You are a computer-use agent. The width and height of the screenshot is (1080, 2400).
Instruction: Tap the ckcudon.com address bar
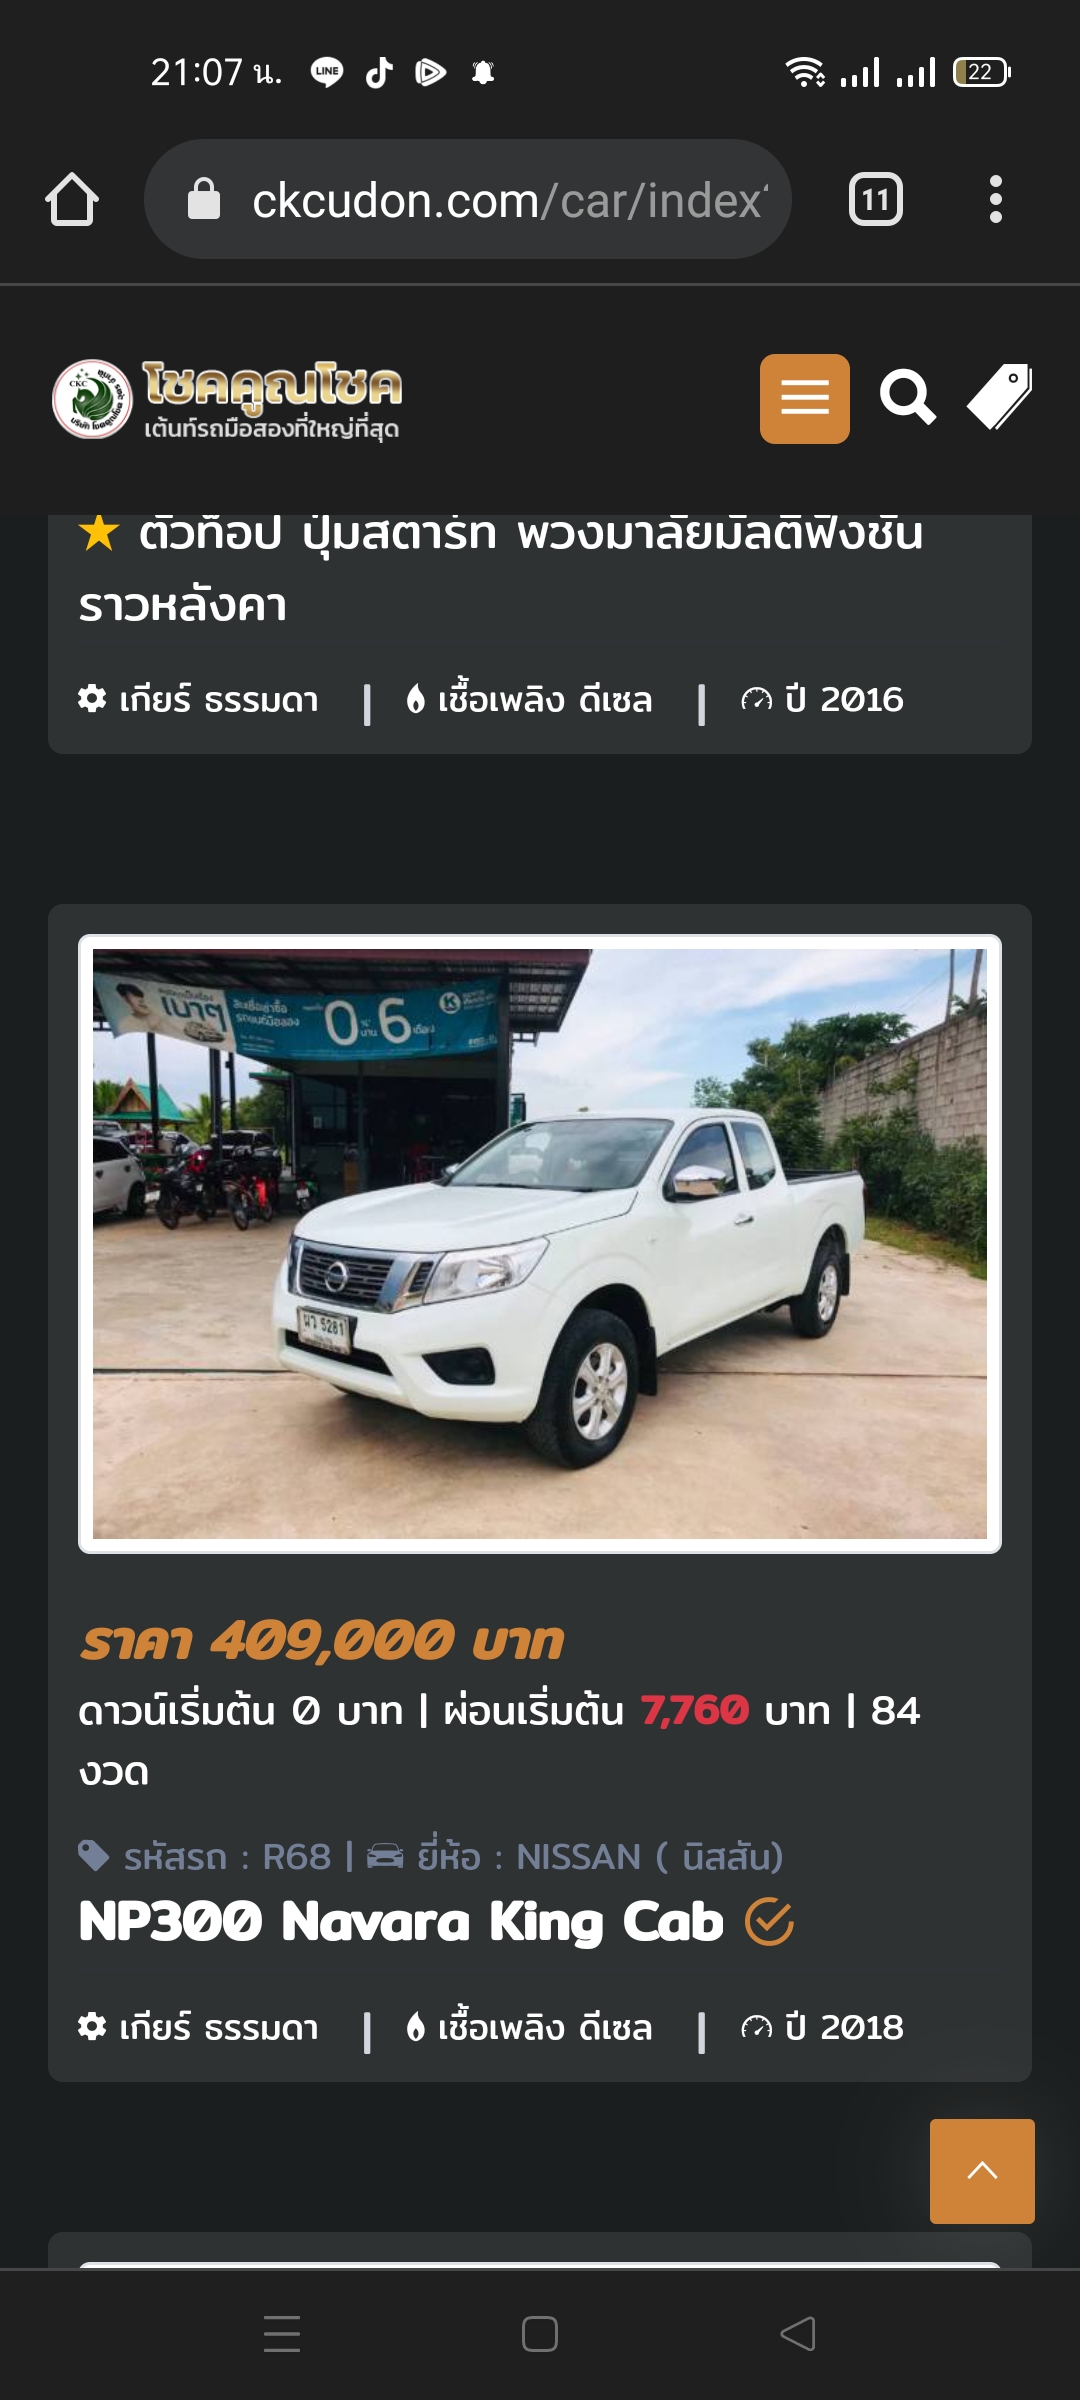point(468,199)
